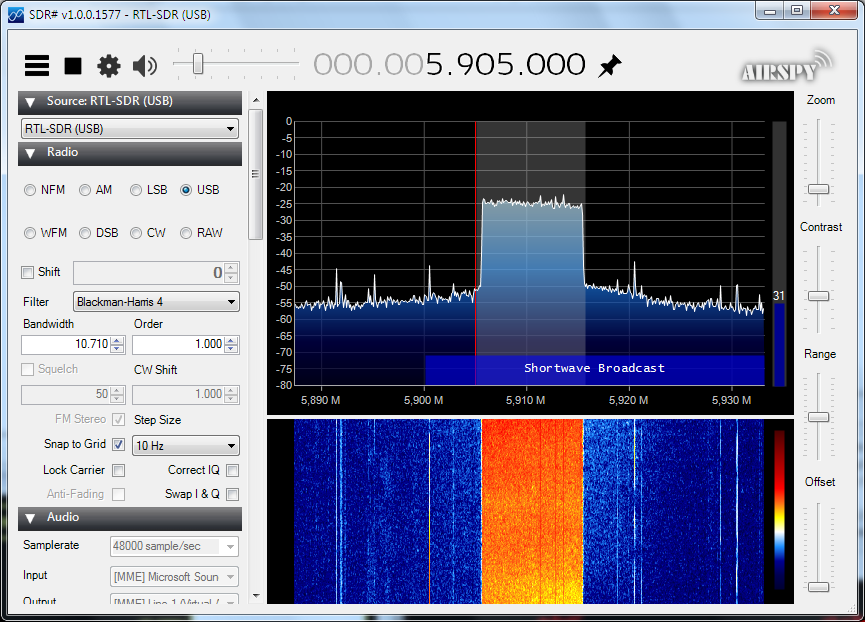
Task: Click the 5.905.000 frequency digits
Action: pos(505,65)
